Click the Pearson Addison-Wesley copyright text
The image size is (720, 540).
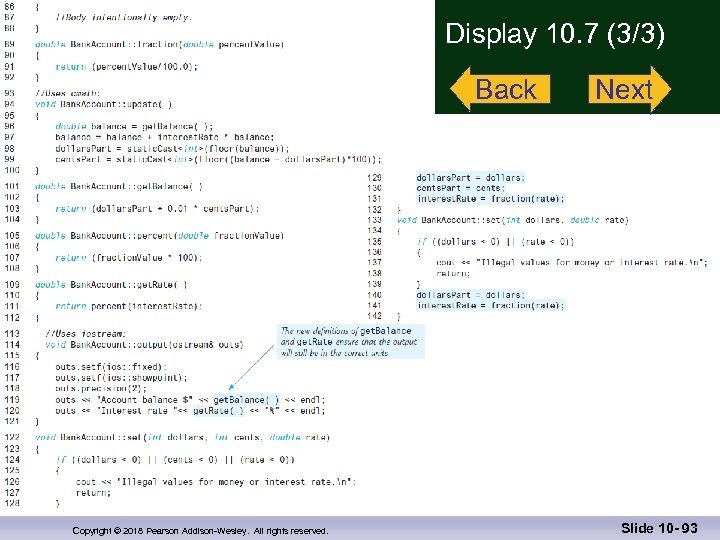[x=200, y=531]
